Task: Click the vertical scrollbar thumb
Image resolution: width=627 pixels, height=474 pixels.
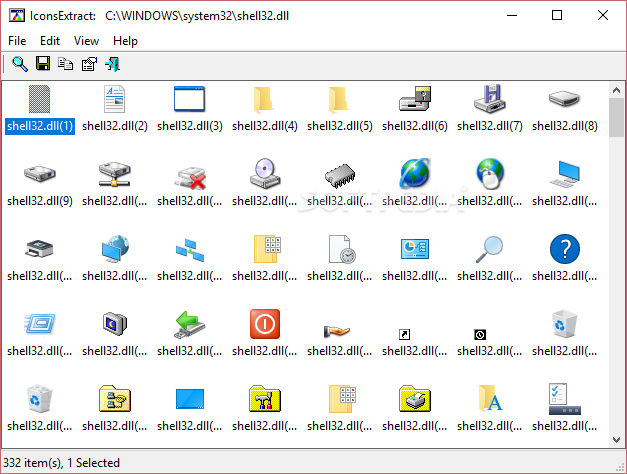Action: pyautogui.click(x=616, y=118)
